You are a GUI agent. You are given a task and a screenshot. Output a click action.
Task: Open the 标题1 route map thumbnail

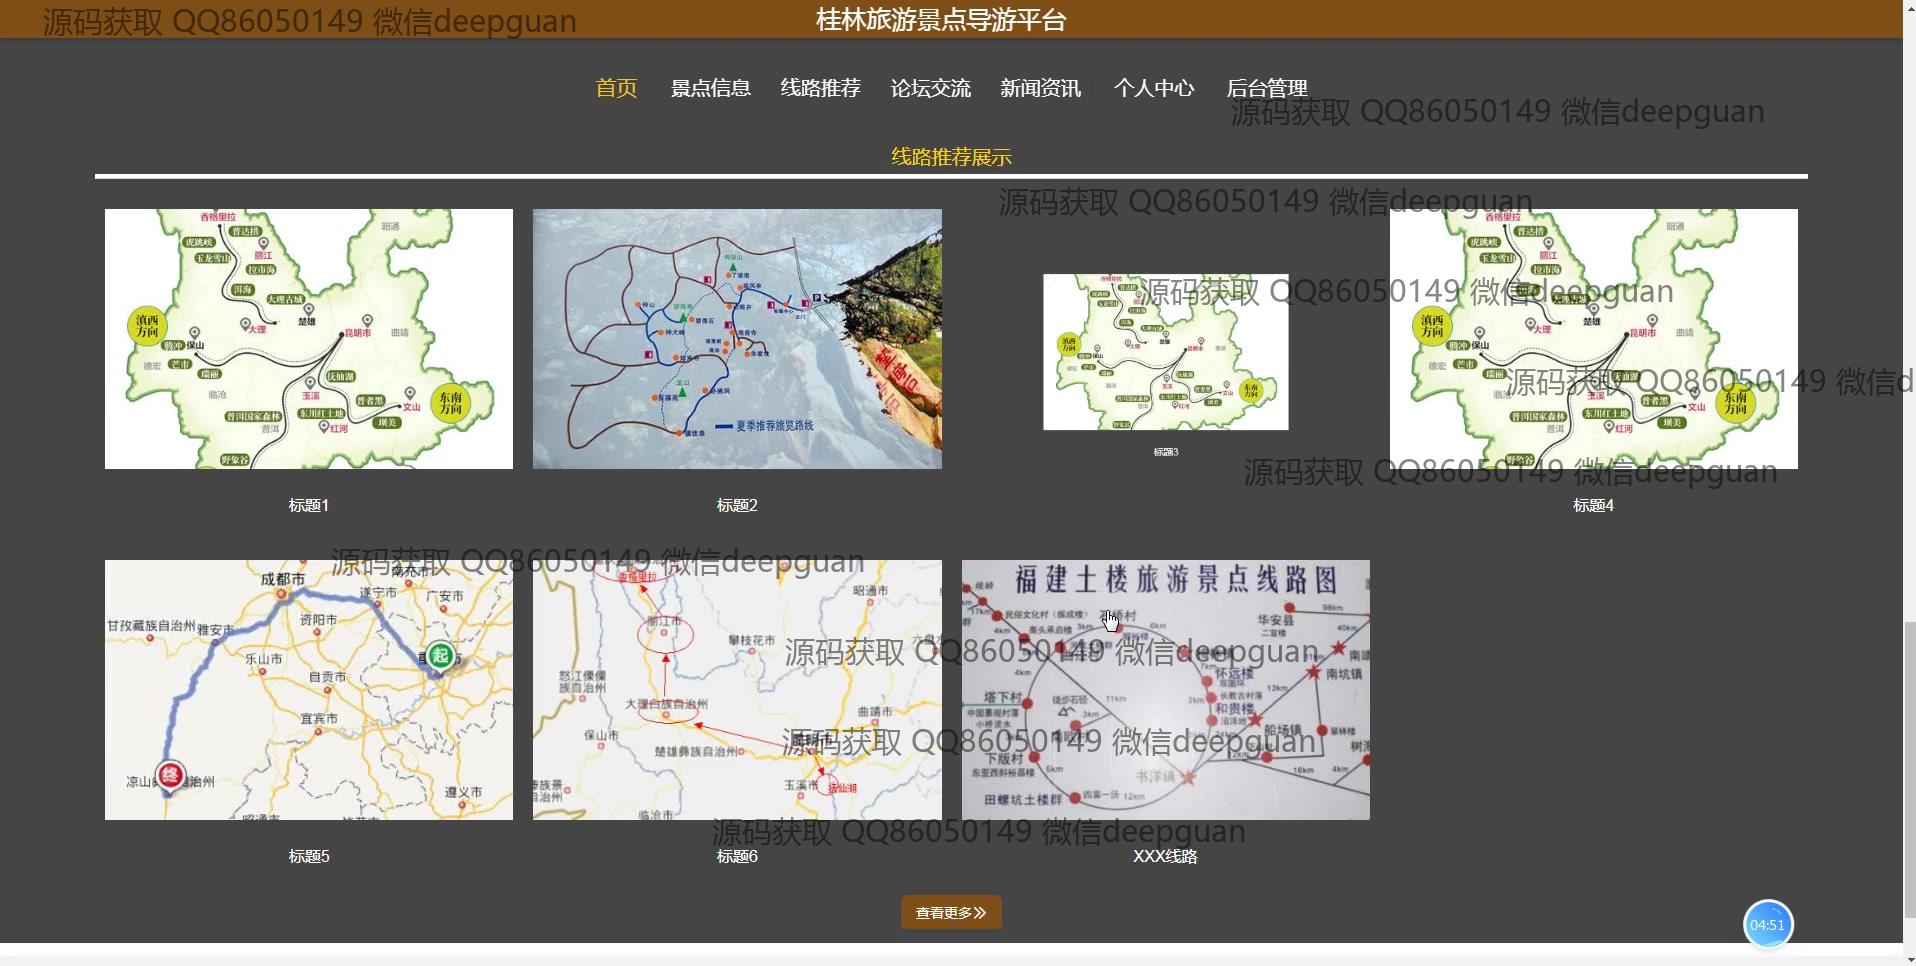click(308, 338)
